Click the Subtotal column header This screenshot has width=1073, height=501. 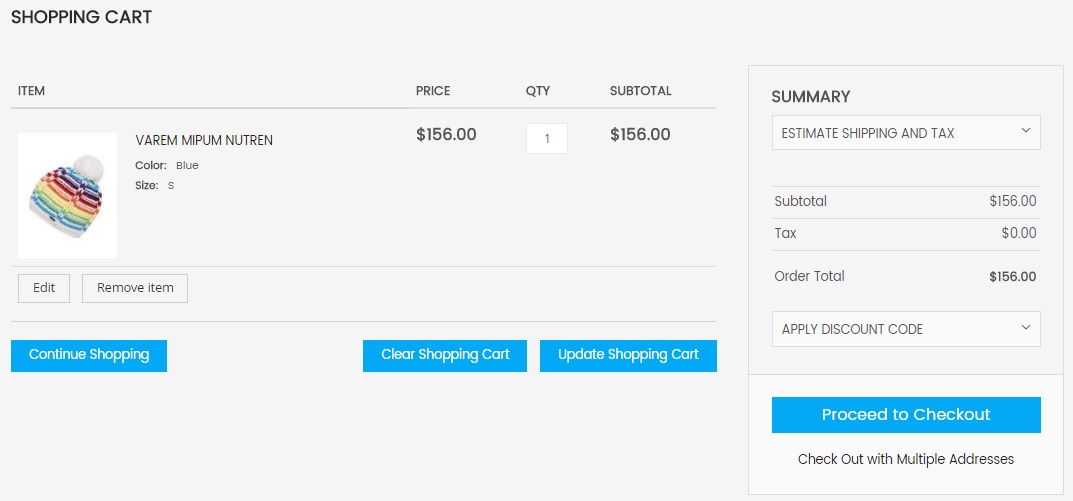pos(640,91)
